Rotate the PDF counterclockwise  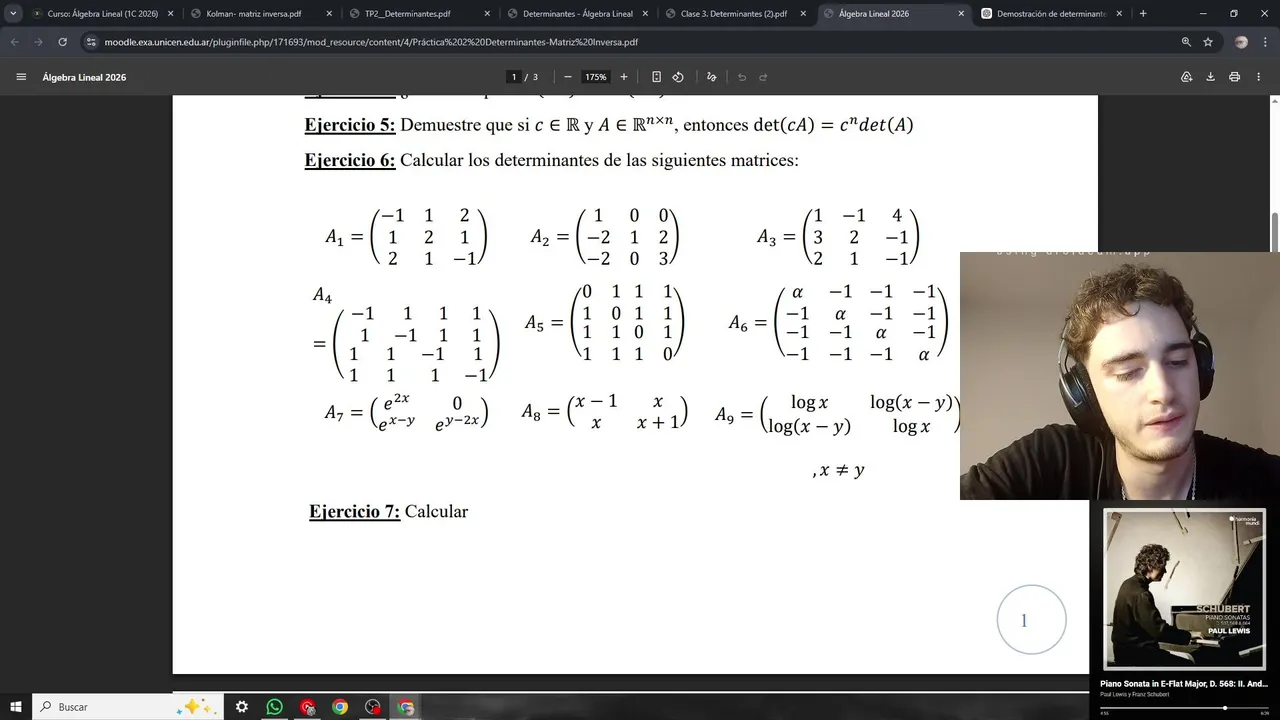[x=678, y=77]
